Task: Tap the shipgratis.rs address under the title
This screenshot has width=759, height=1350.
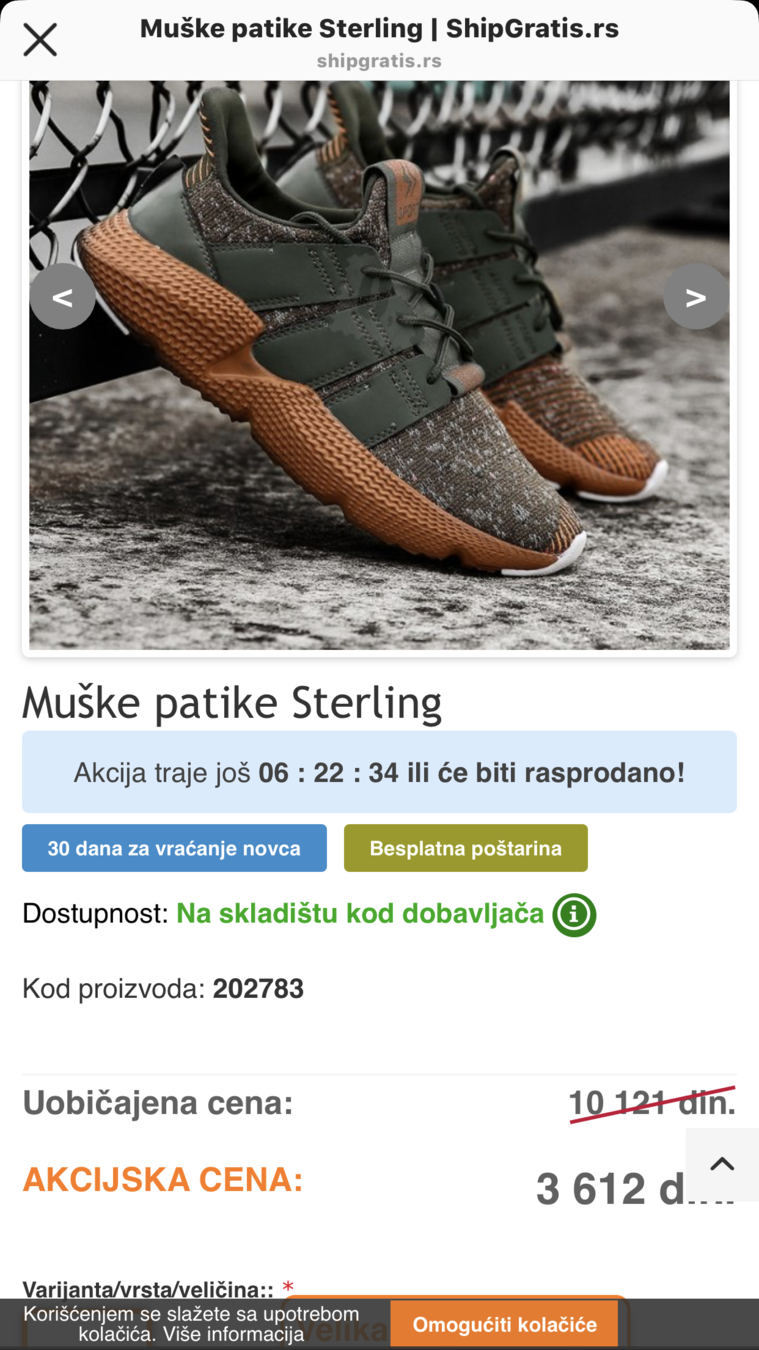Action: 379,61
